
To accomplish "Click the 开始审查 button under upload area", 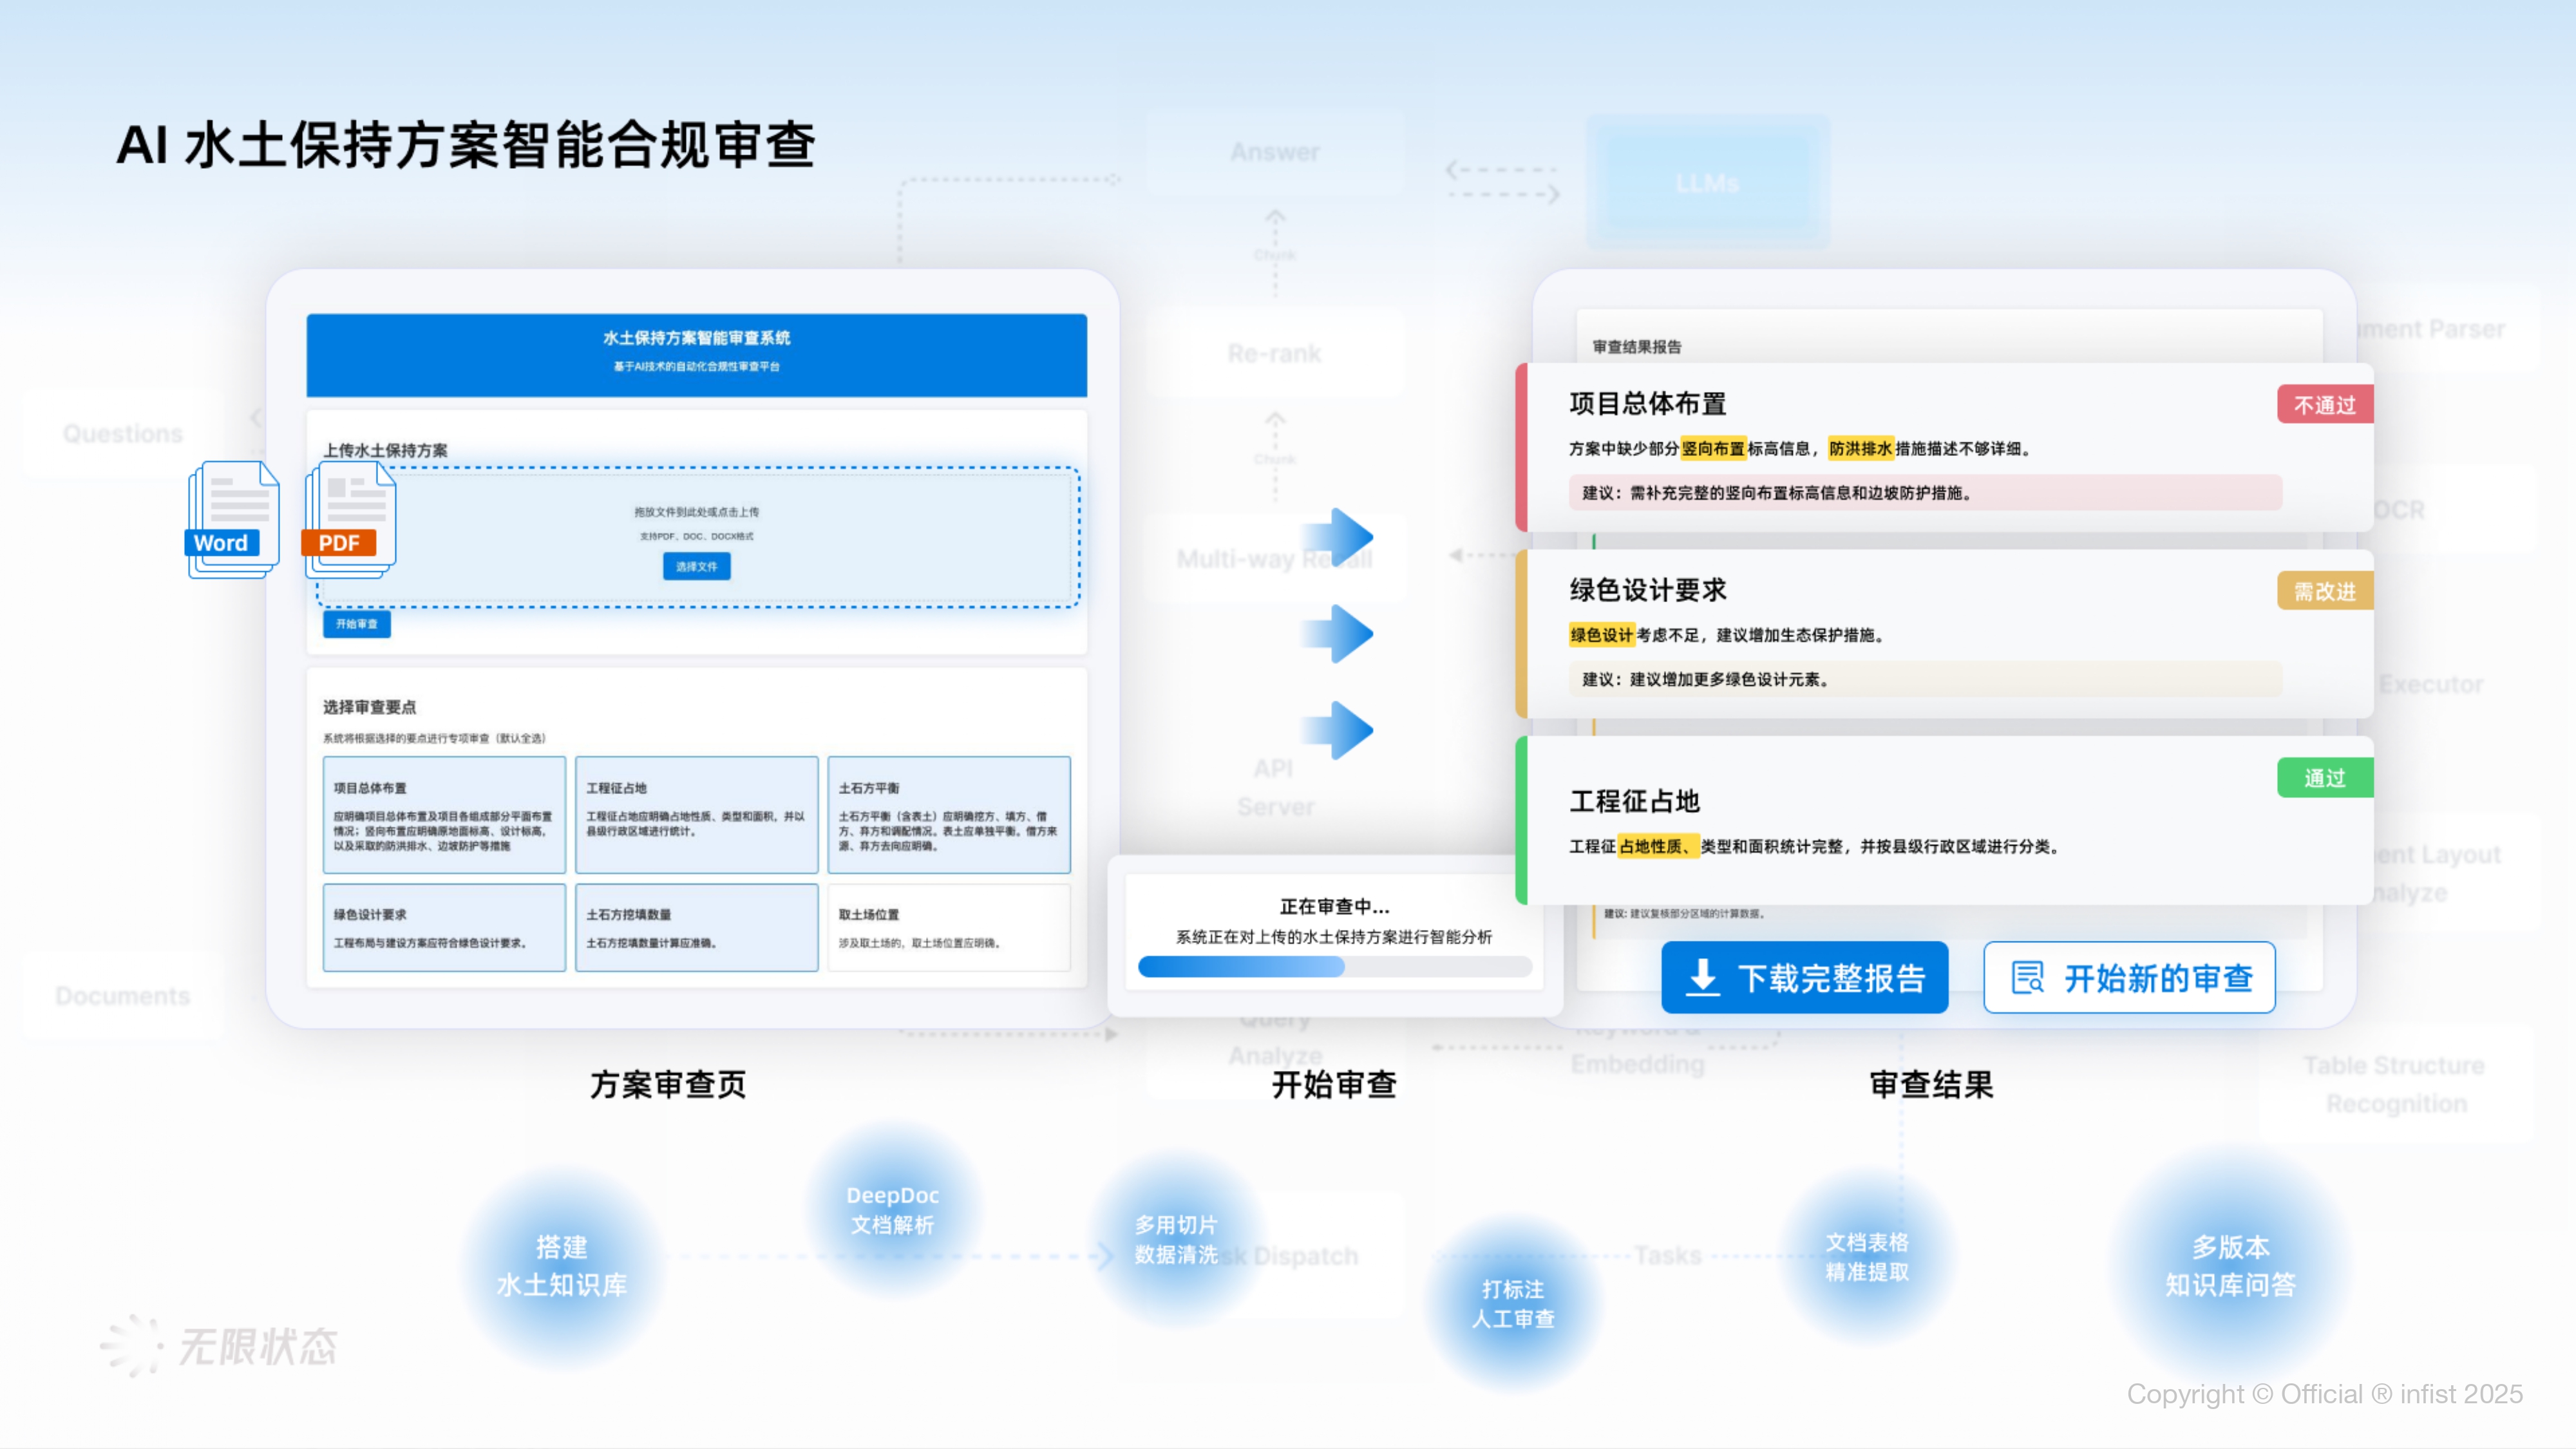I will click(x=356, y=624).
